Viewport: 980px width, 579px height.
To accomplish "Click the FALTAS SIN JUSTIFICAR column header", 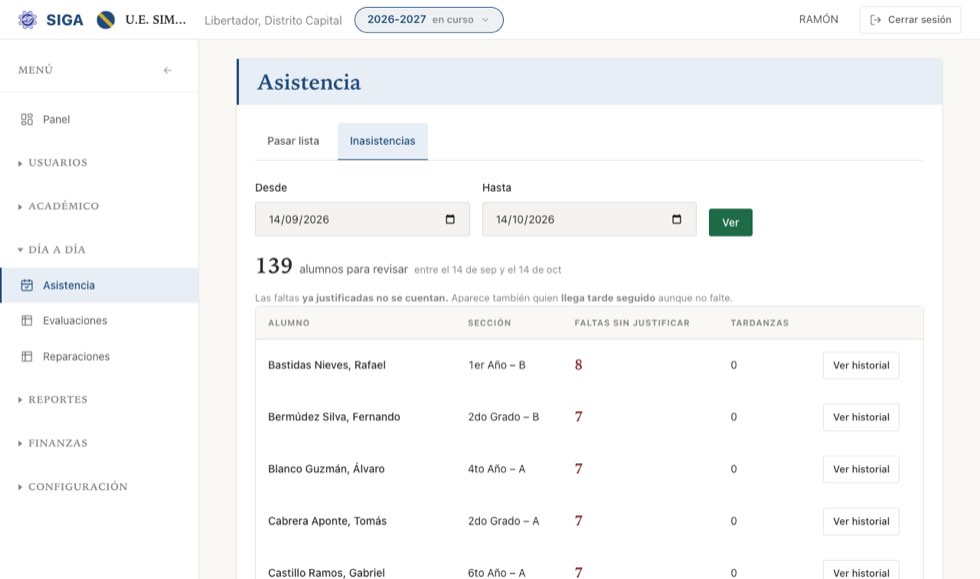I will coord(632,323).
